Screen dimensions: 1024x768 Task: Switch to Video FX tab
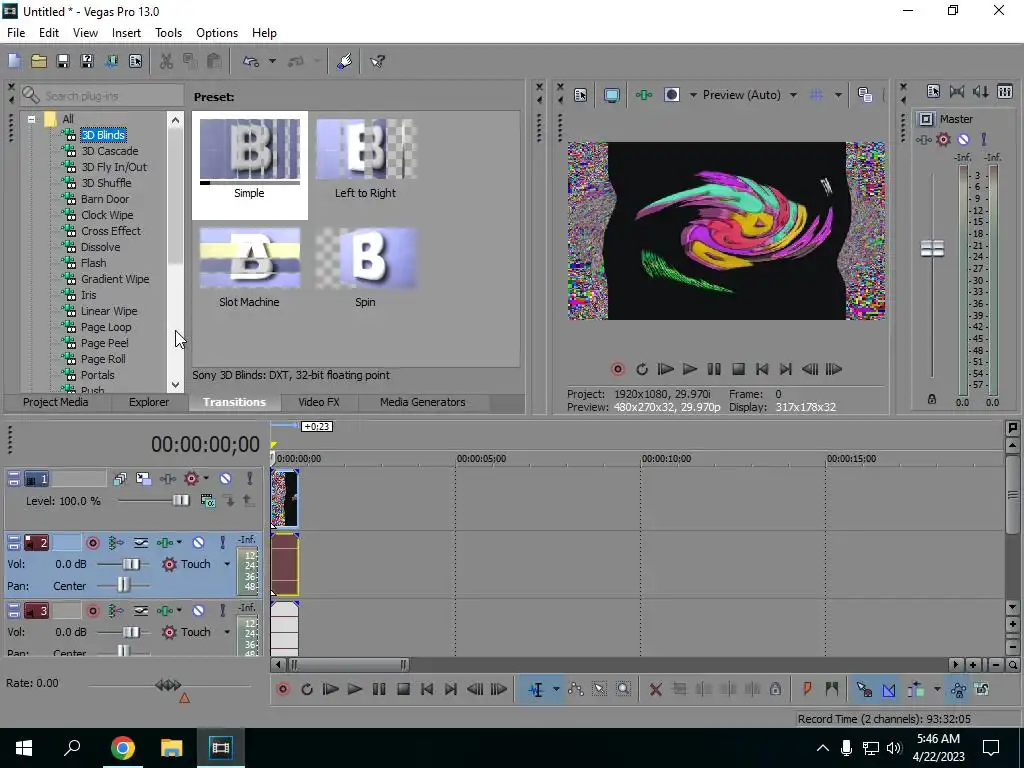319,402
